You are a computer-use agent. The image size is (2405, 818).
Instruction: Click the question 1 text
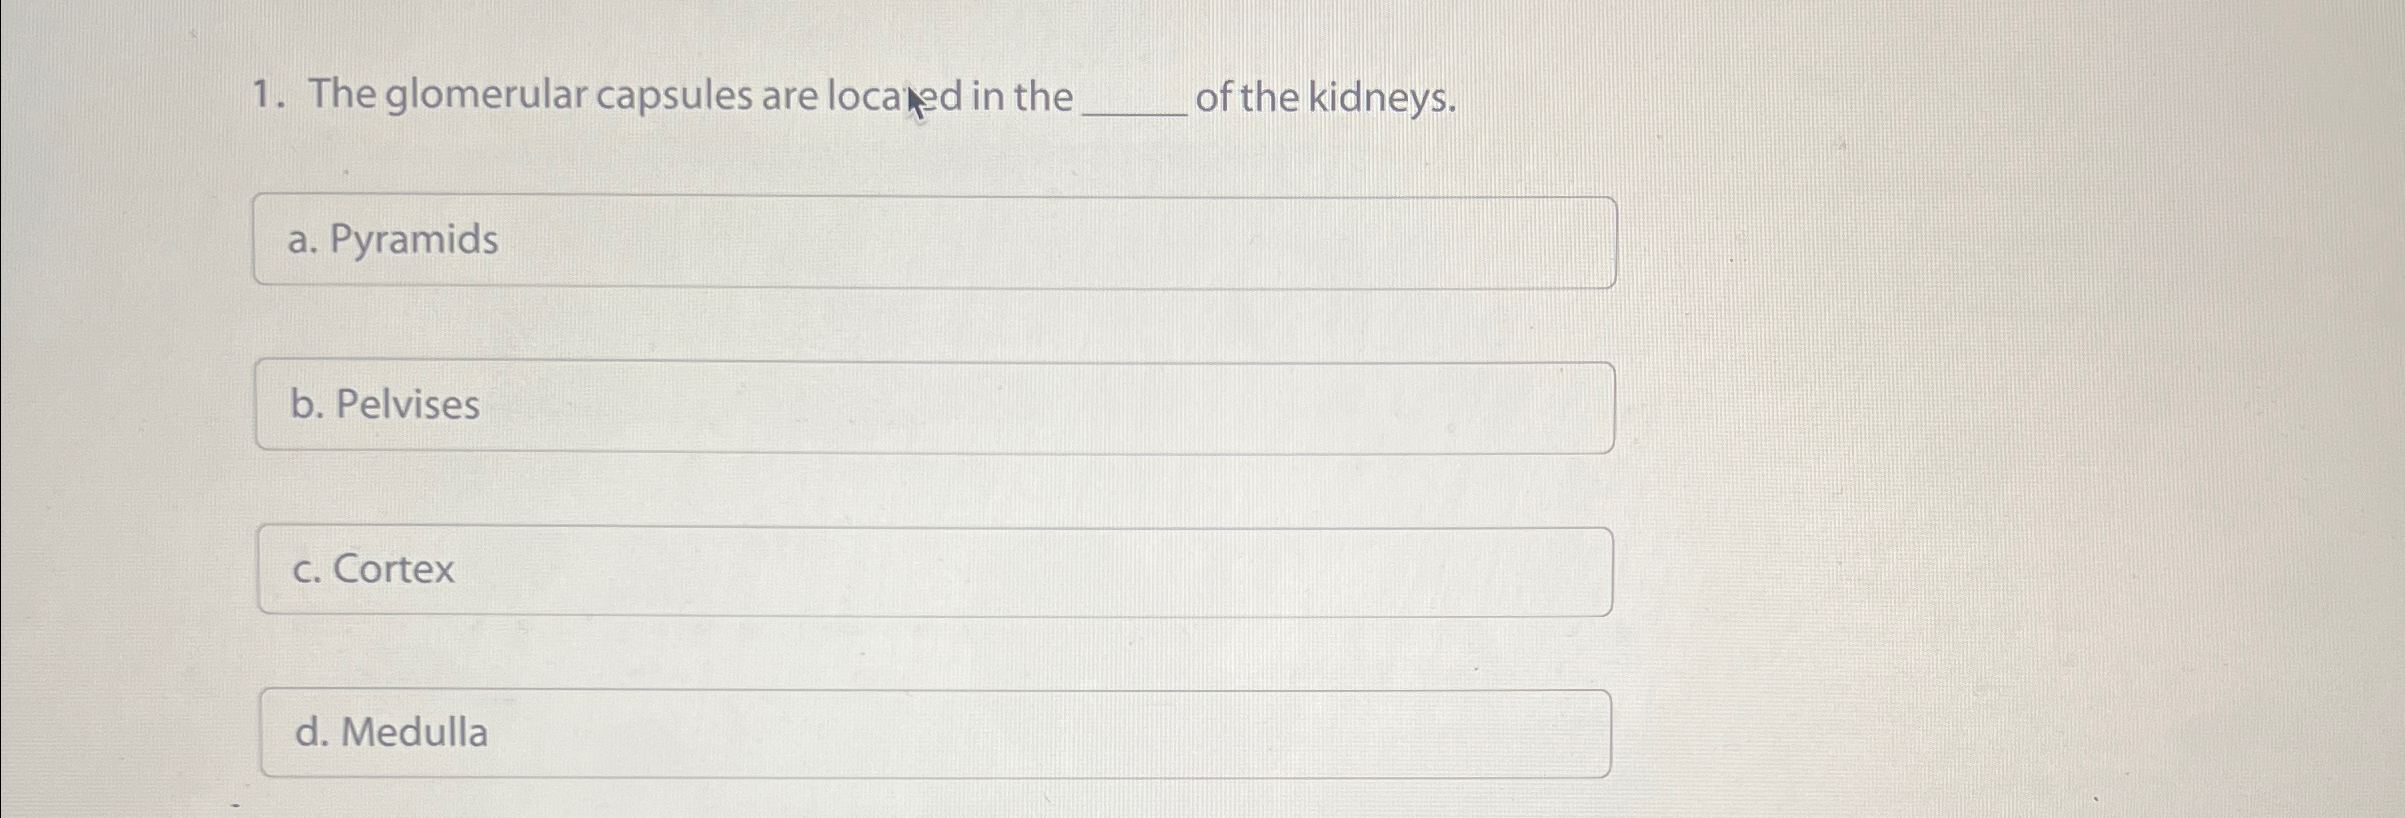click(850, 95)
